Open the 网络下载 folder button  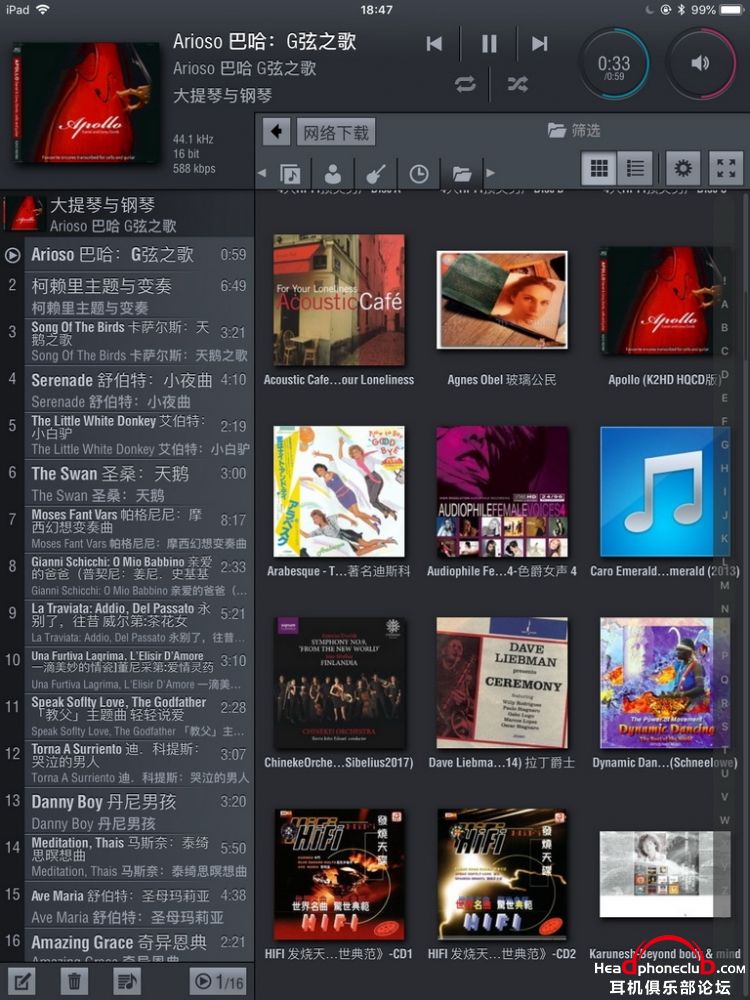pos(335,132)
